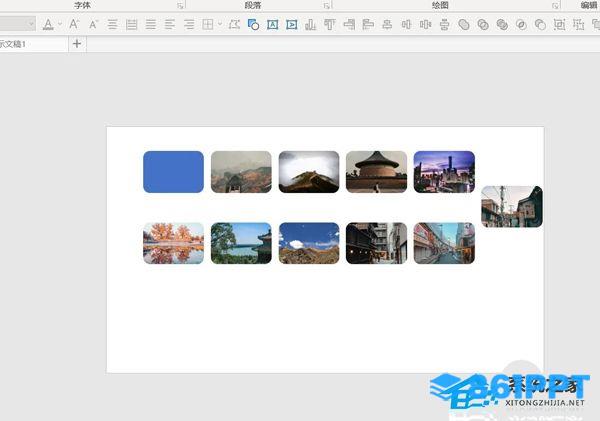This screenshot has width=600, height=421.
Task: Click the font color A icon
Action: point(48,24)
